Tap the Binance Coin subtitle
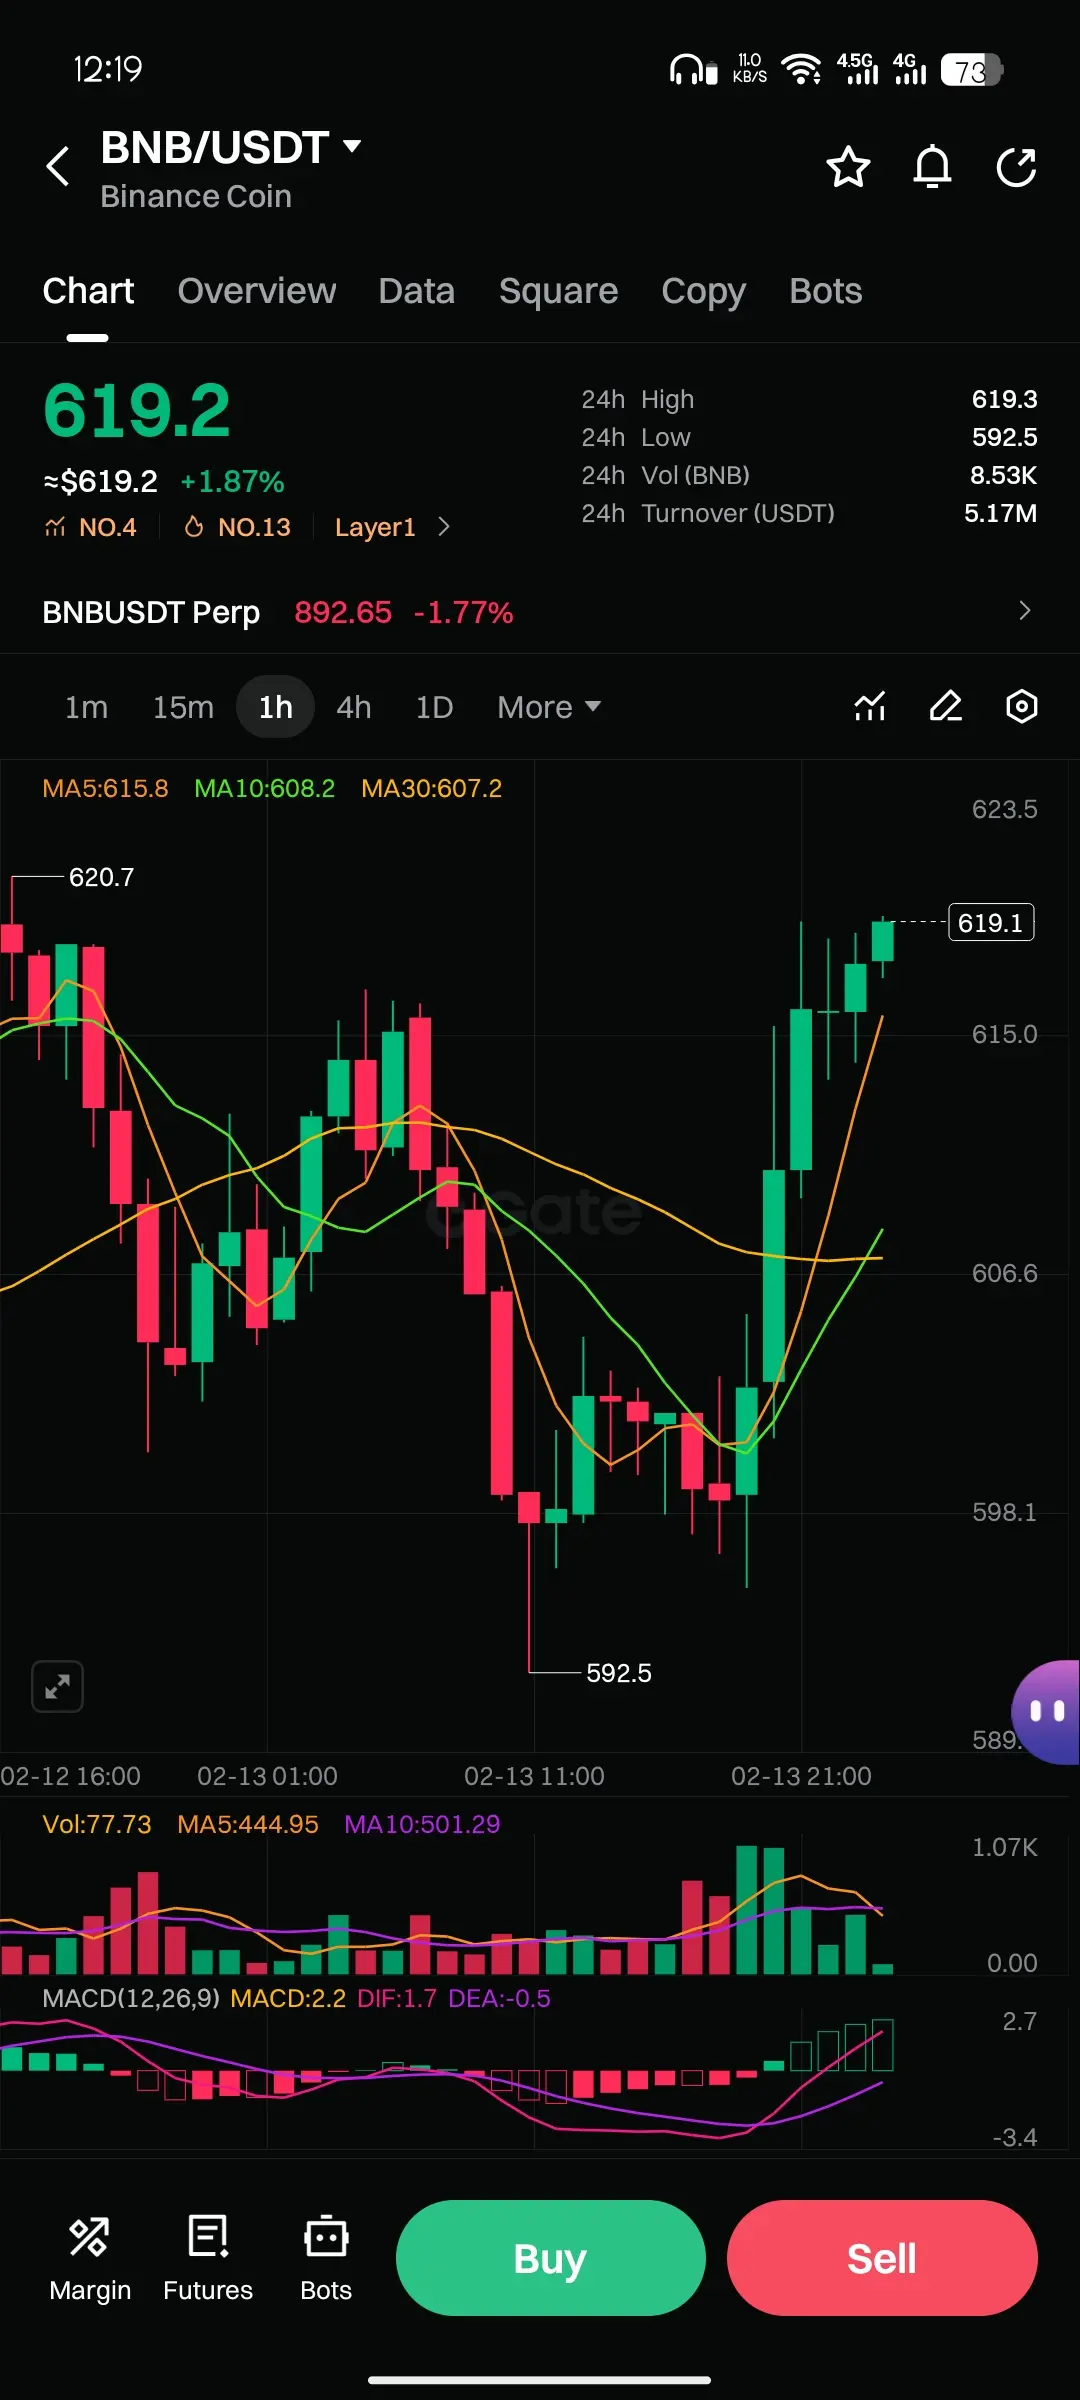This screenshot has width=1080, height=2400. [196, 197]
